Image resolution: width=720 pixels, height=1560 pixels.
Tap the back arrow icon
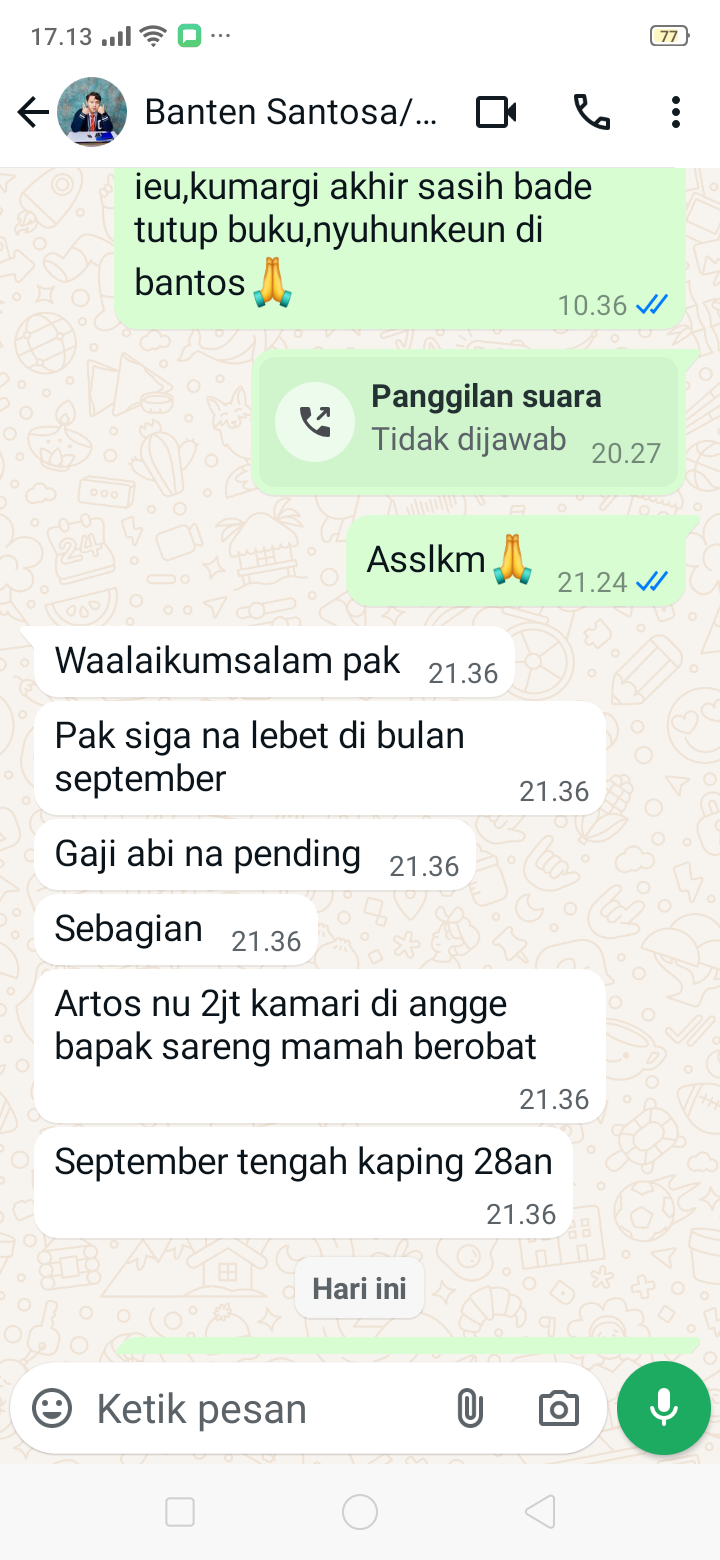tap(33, 113)
